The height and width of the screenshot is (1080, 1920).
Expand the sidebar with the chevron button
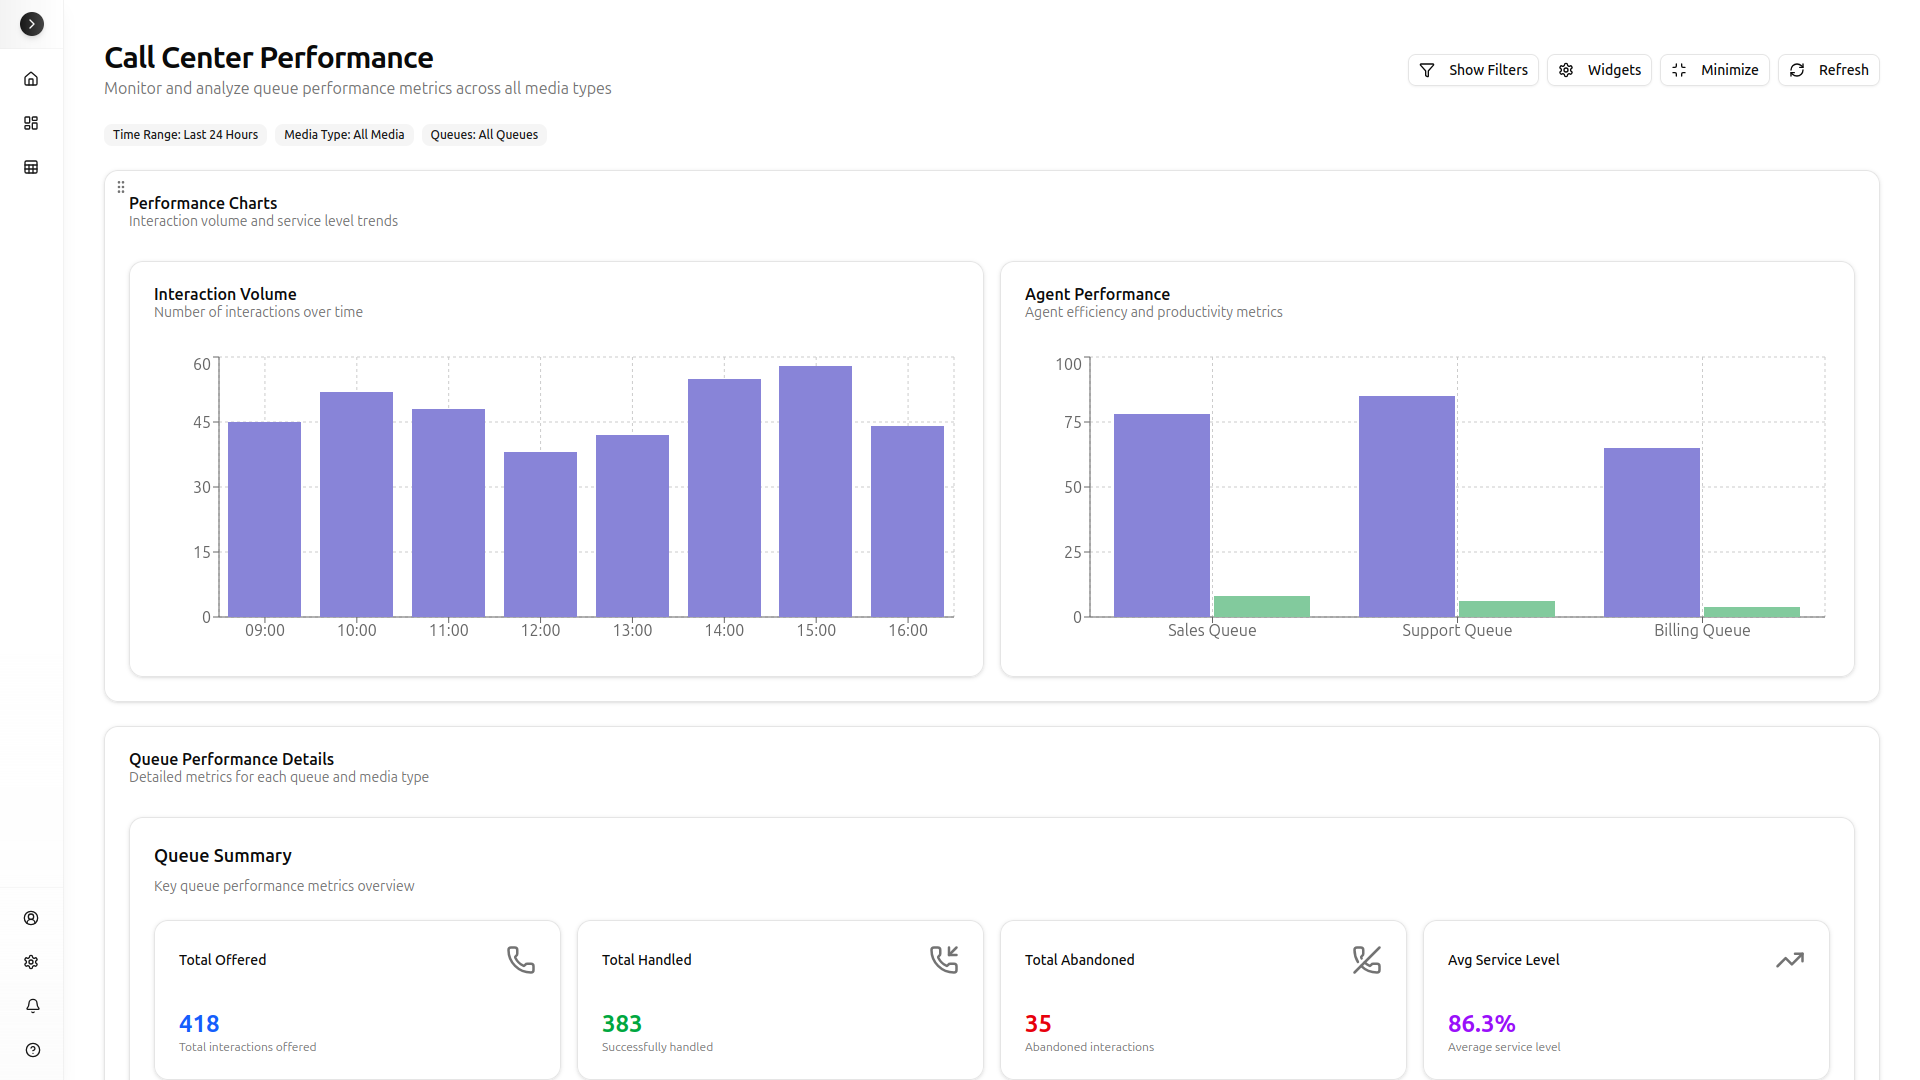tap(32, 24)
